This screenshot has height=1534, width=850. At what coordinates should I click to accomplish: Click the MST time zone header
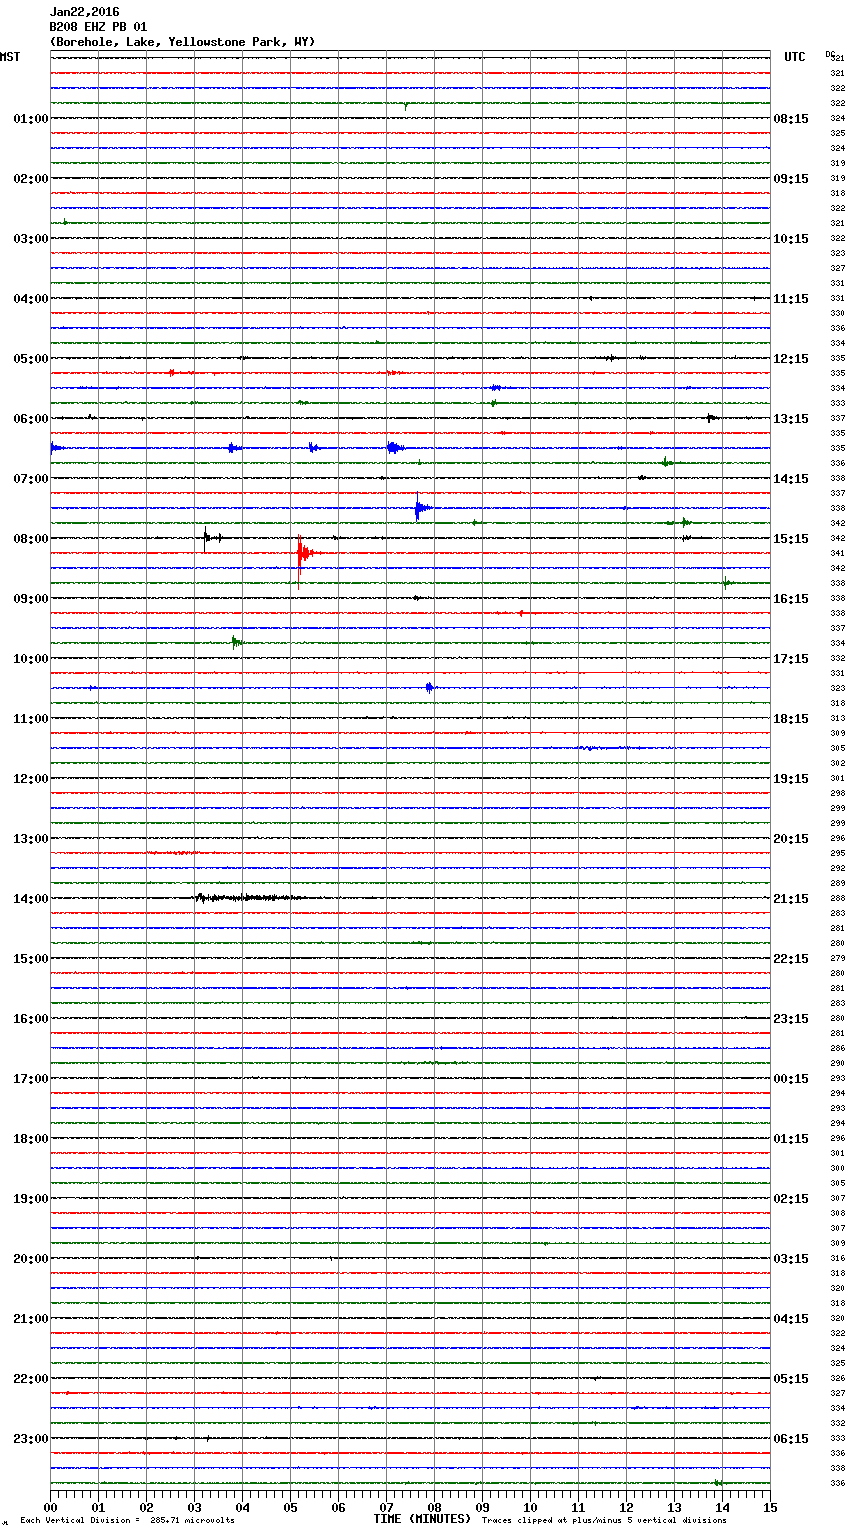[10, 57]
